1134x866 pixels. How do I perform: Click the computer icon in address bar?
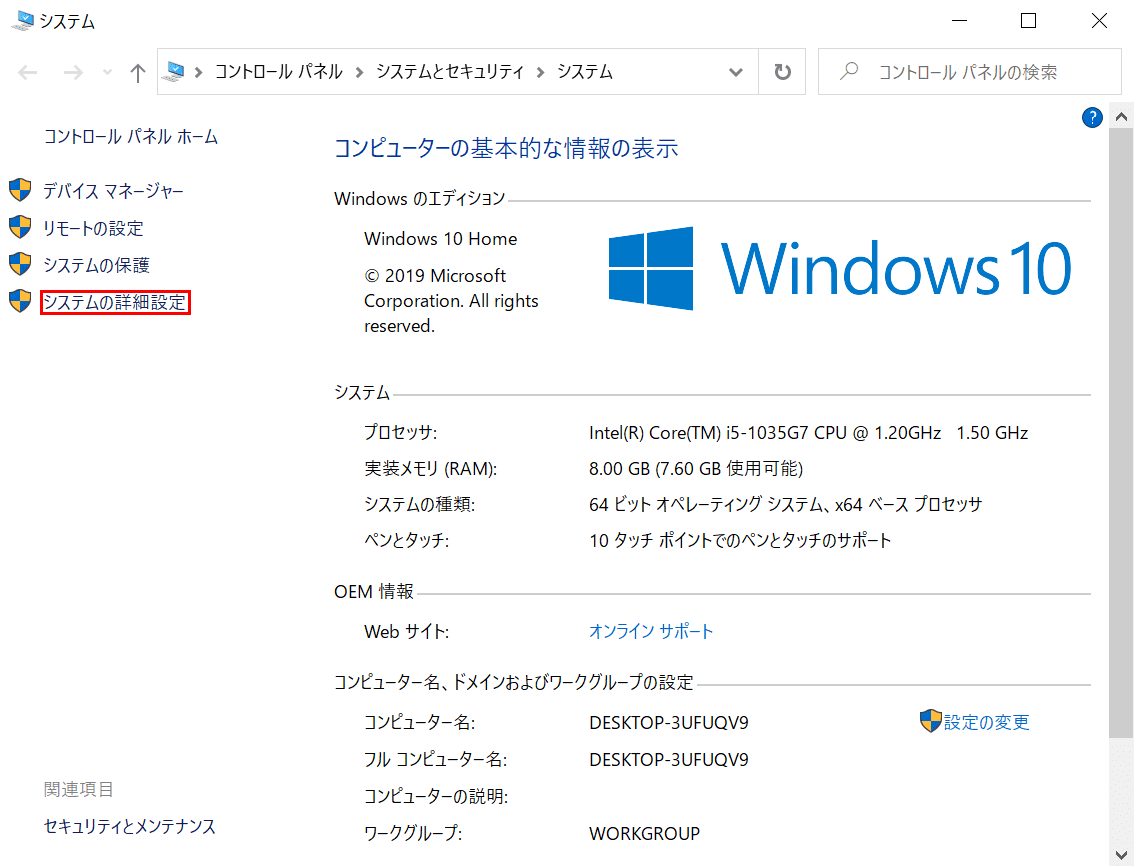pyautogui.click(x=174, y=72)
